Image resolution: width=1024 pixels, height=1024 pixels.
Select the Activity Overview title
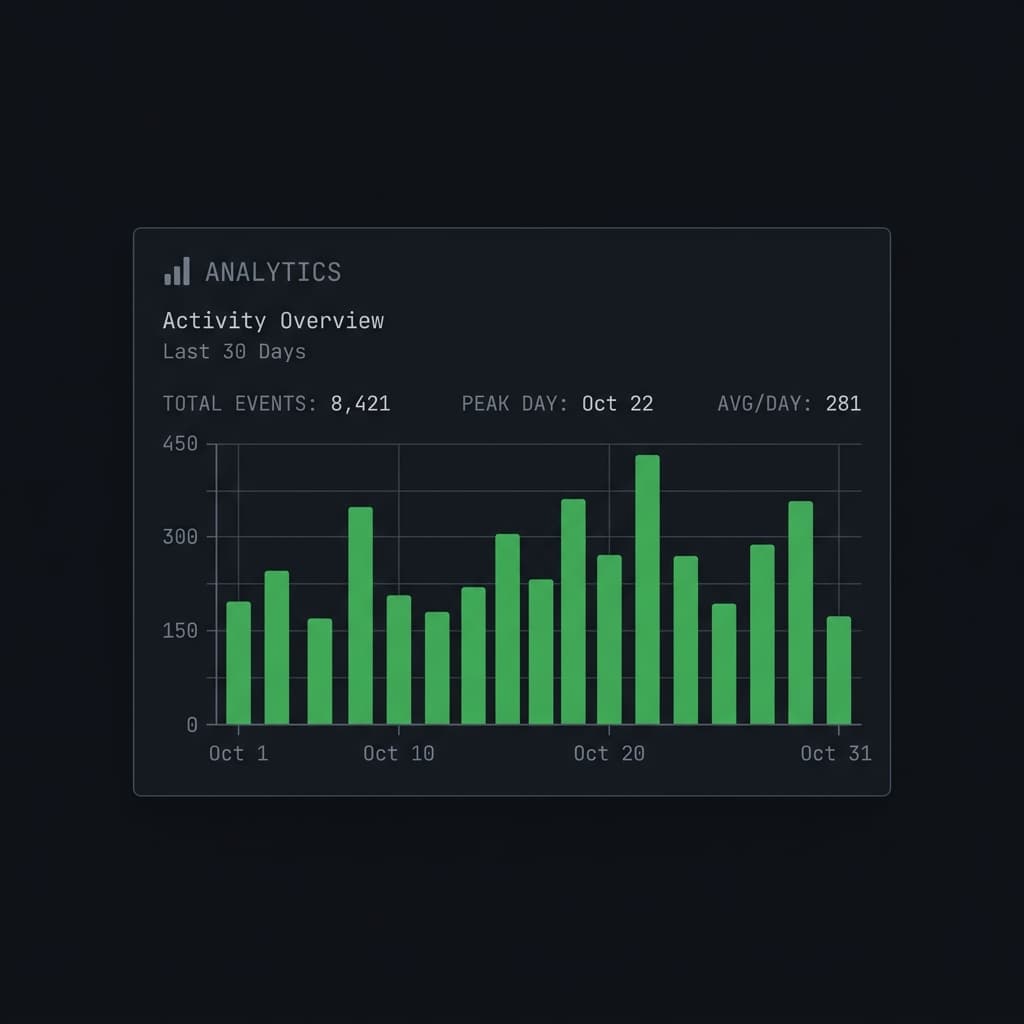[273, 321]
